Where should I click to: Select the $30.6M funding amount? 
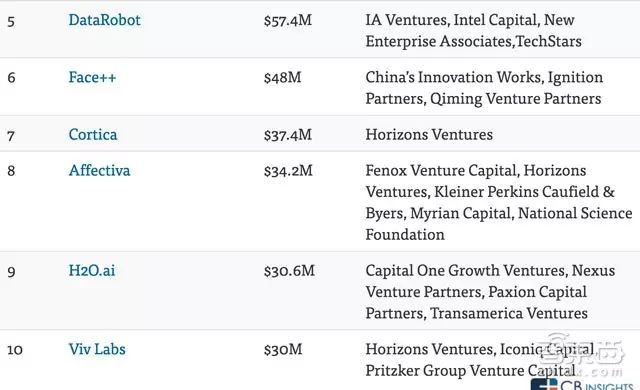pos(289,270)
